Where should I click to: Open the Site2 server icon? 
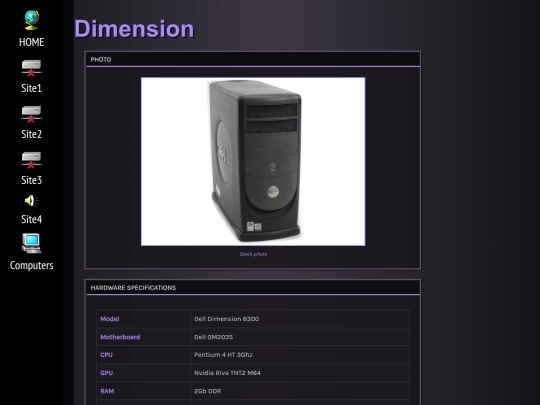pos(31,114)
